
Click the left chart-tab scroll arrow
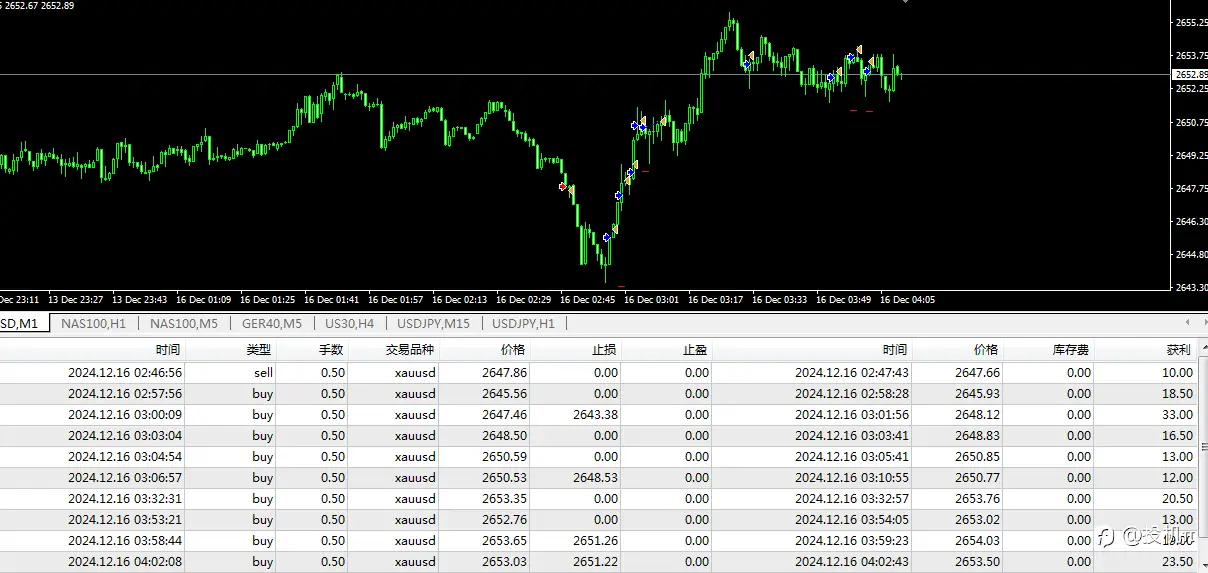click(x=1187, y=323)
